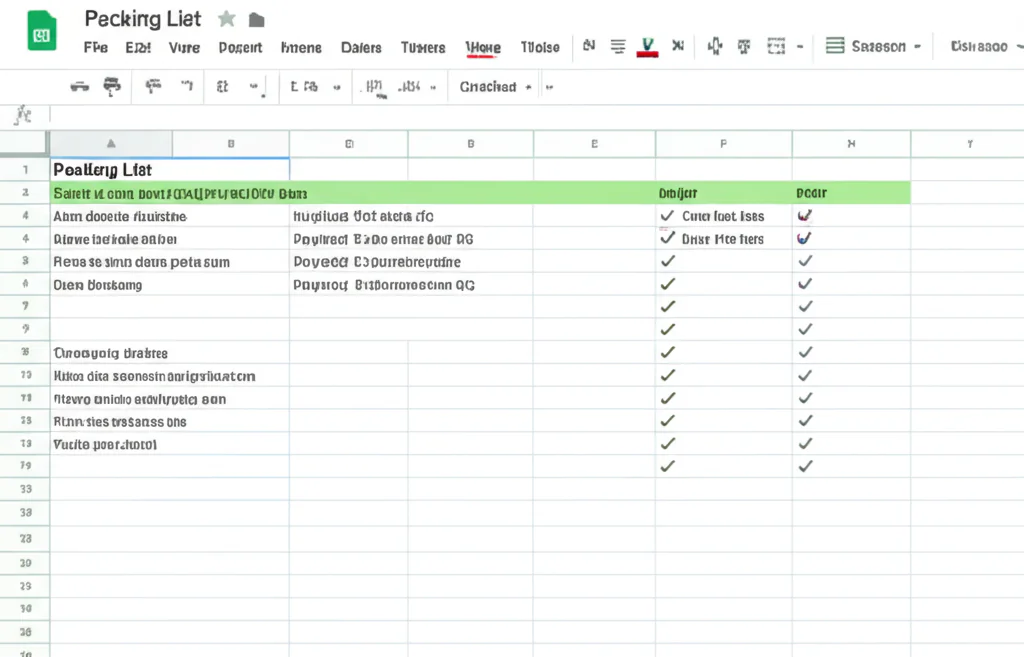
Task: Open the File menu
Action: 95,47
